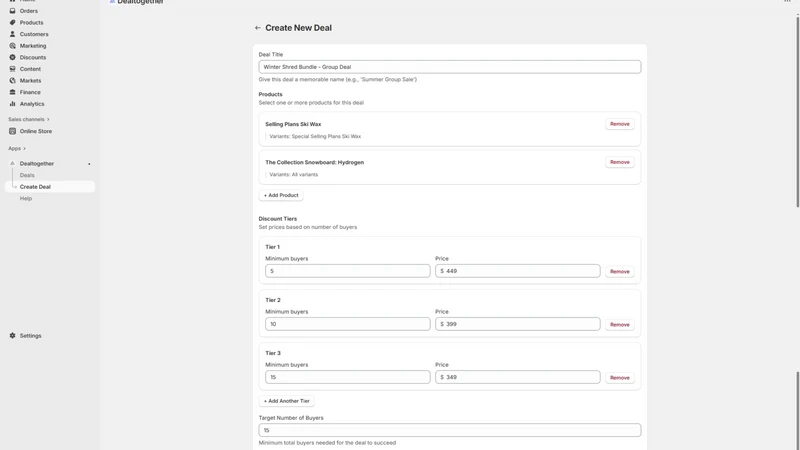
Task: Click Tier 2 Minimum buyers field
Action: (x=347, y=324)
